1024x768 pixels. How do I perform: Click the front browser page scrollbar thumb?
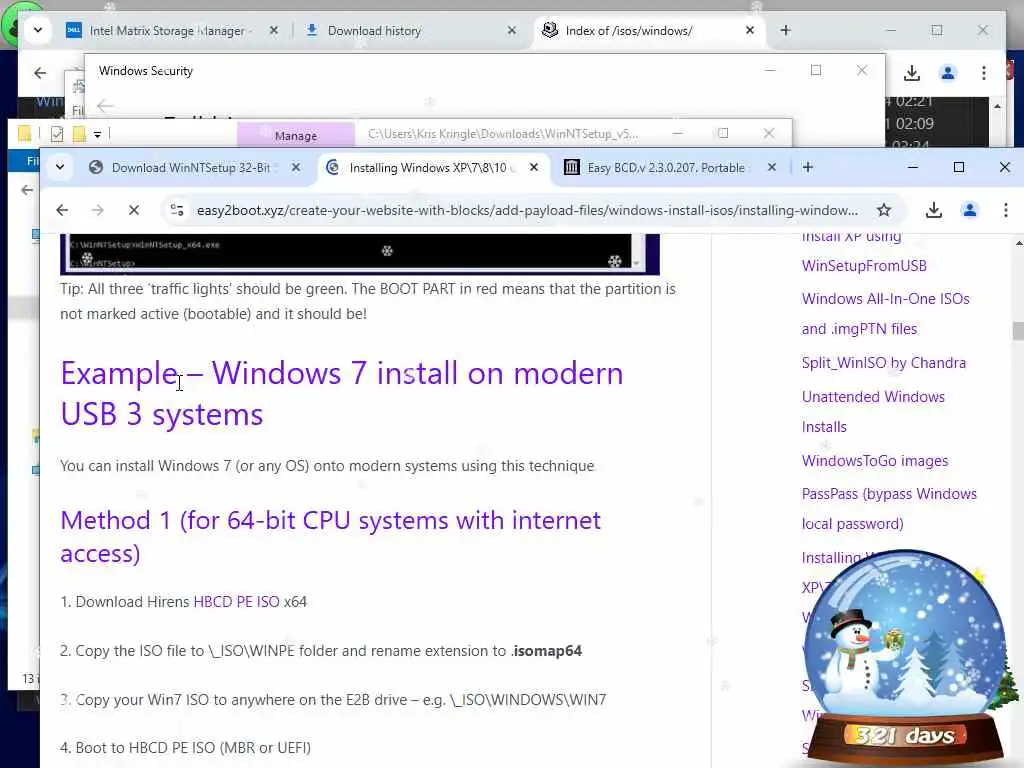click(1018, 330)
